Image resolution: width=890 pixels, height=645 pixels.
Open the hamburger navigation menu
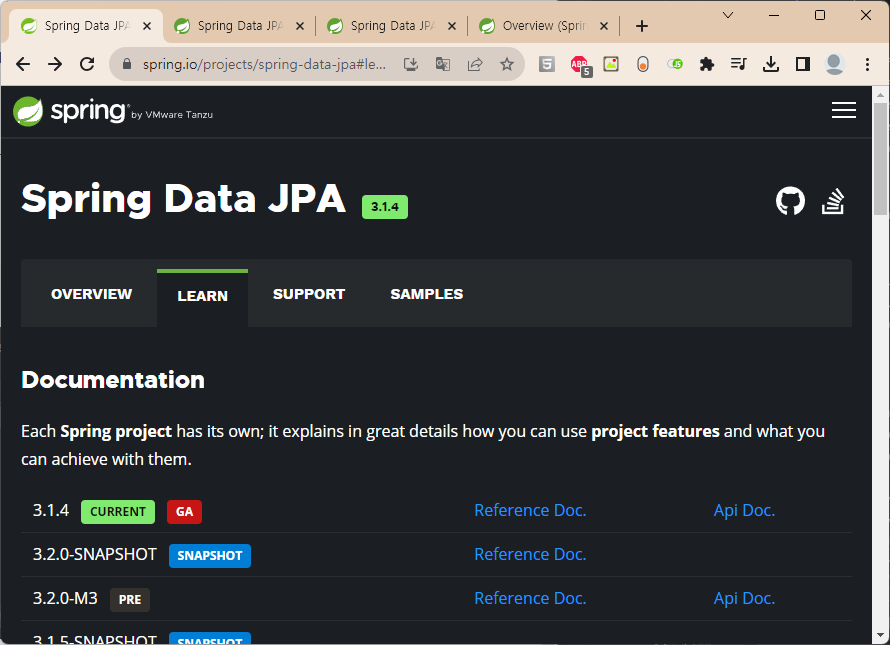click(x=843, y=110)
